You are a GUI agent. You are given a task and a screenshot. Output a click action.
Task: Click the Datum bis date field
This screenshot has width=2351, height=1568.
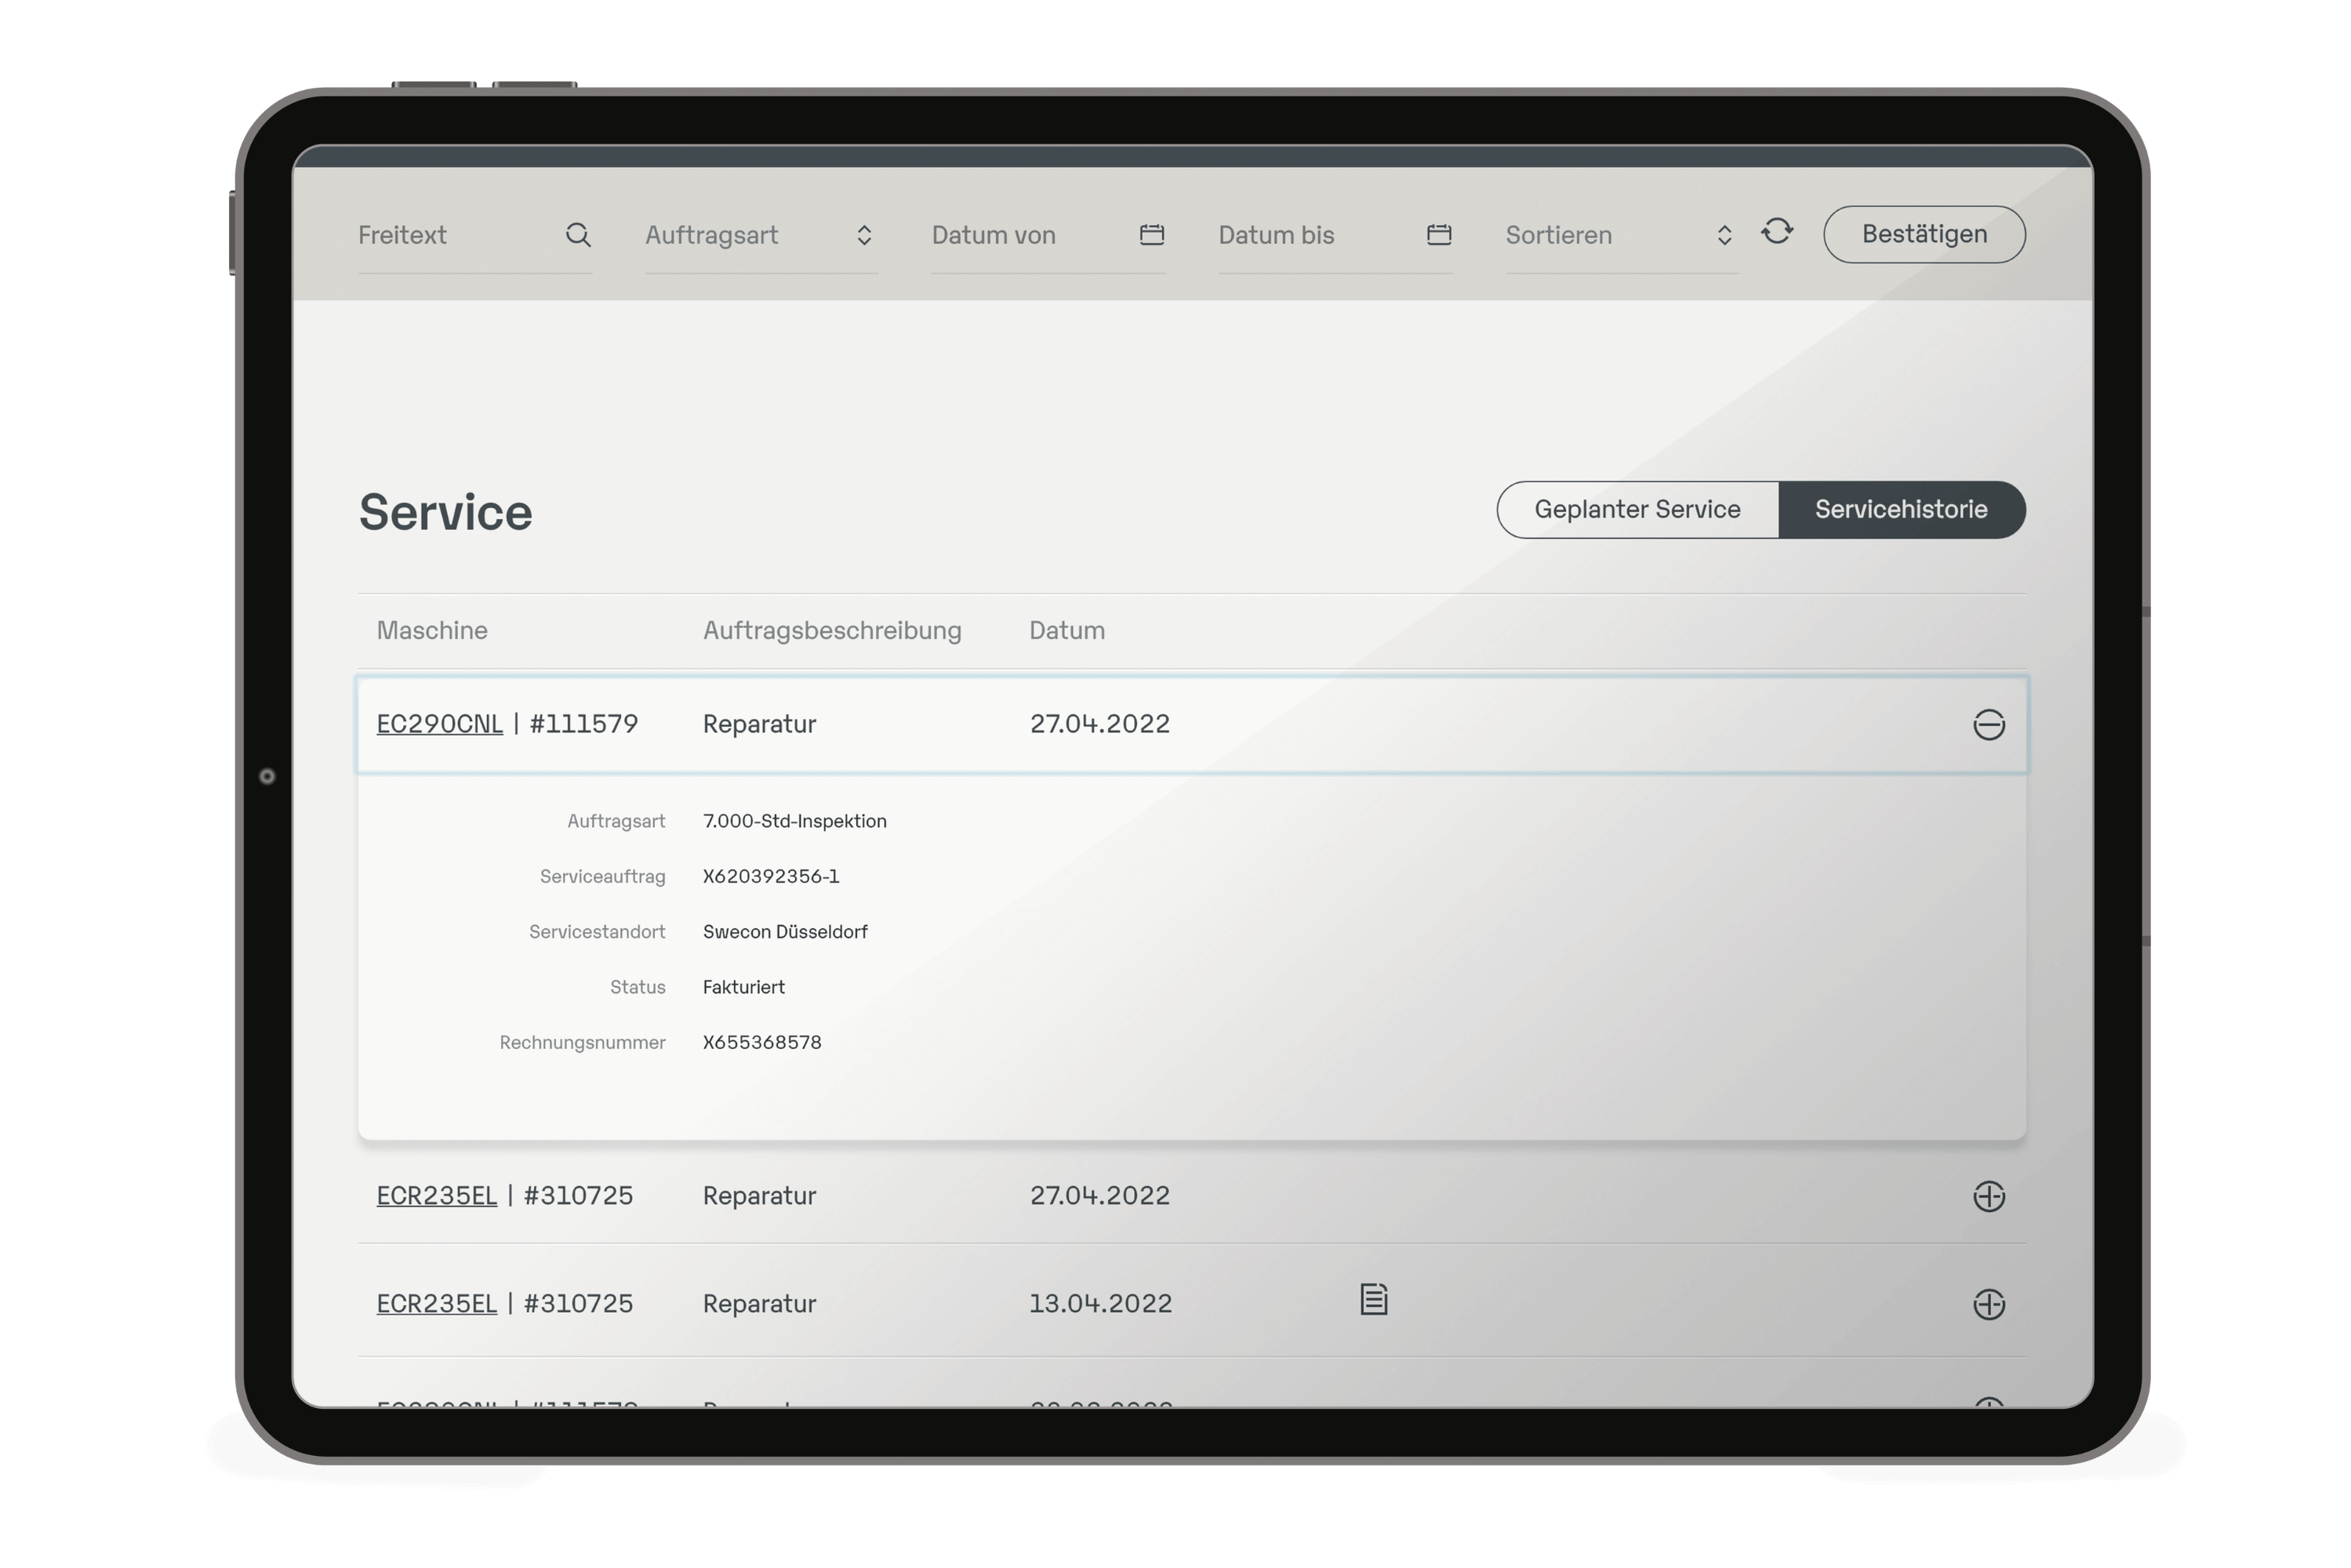pos(1335,236)
